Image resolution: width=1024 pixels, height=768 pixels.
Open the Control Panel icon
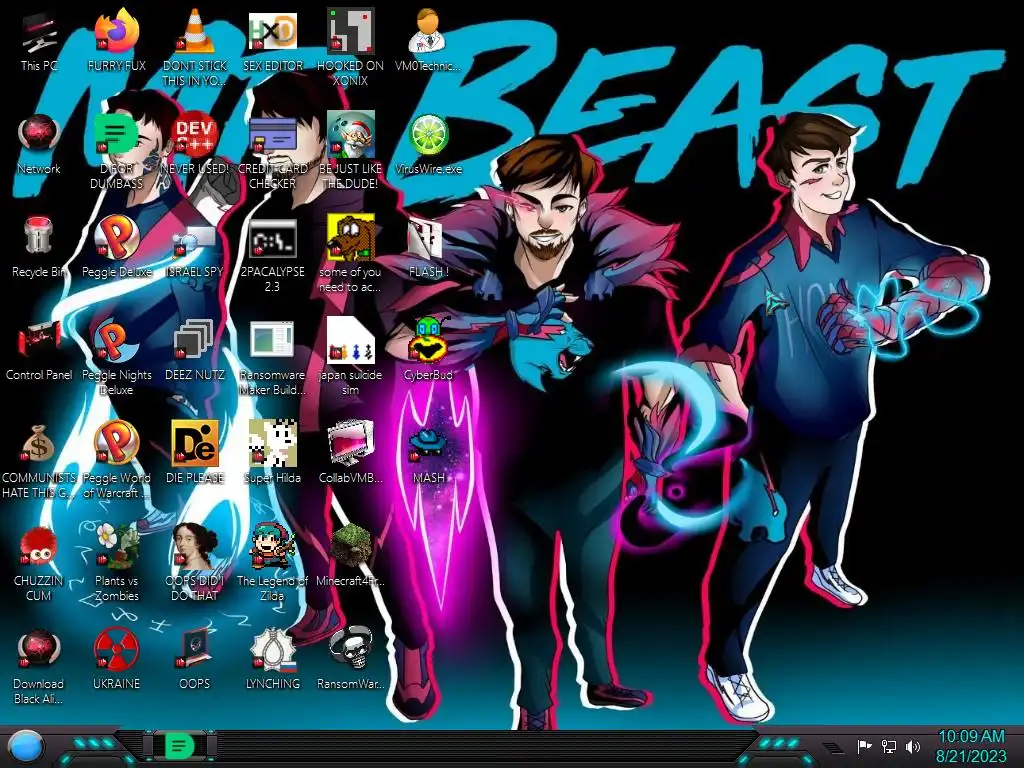pyautogui.click(x=39, y=340)
